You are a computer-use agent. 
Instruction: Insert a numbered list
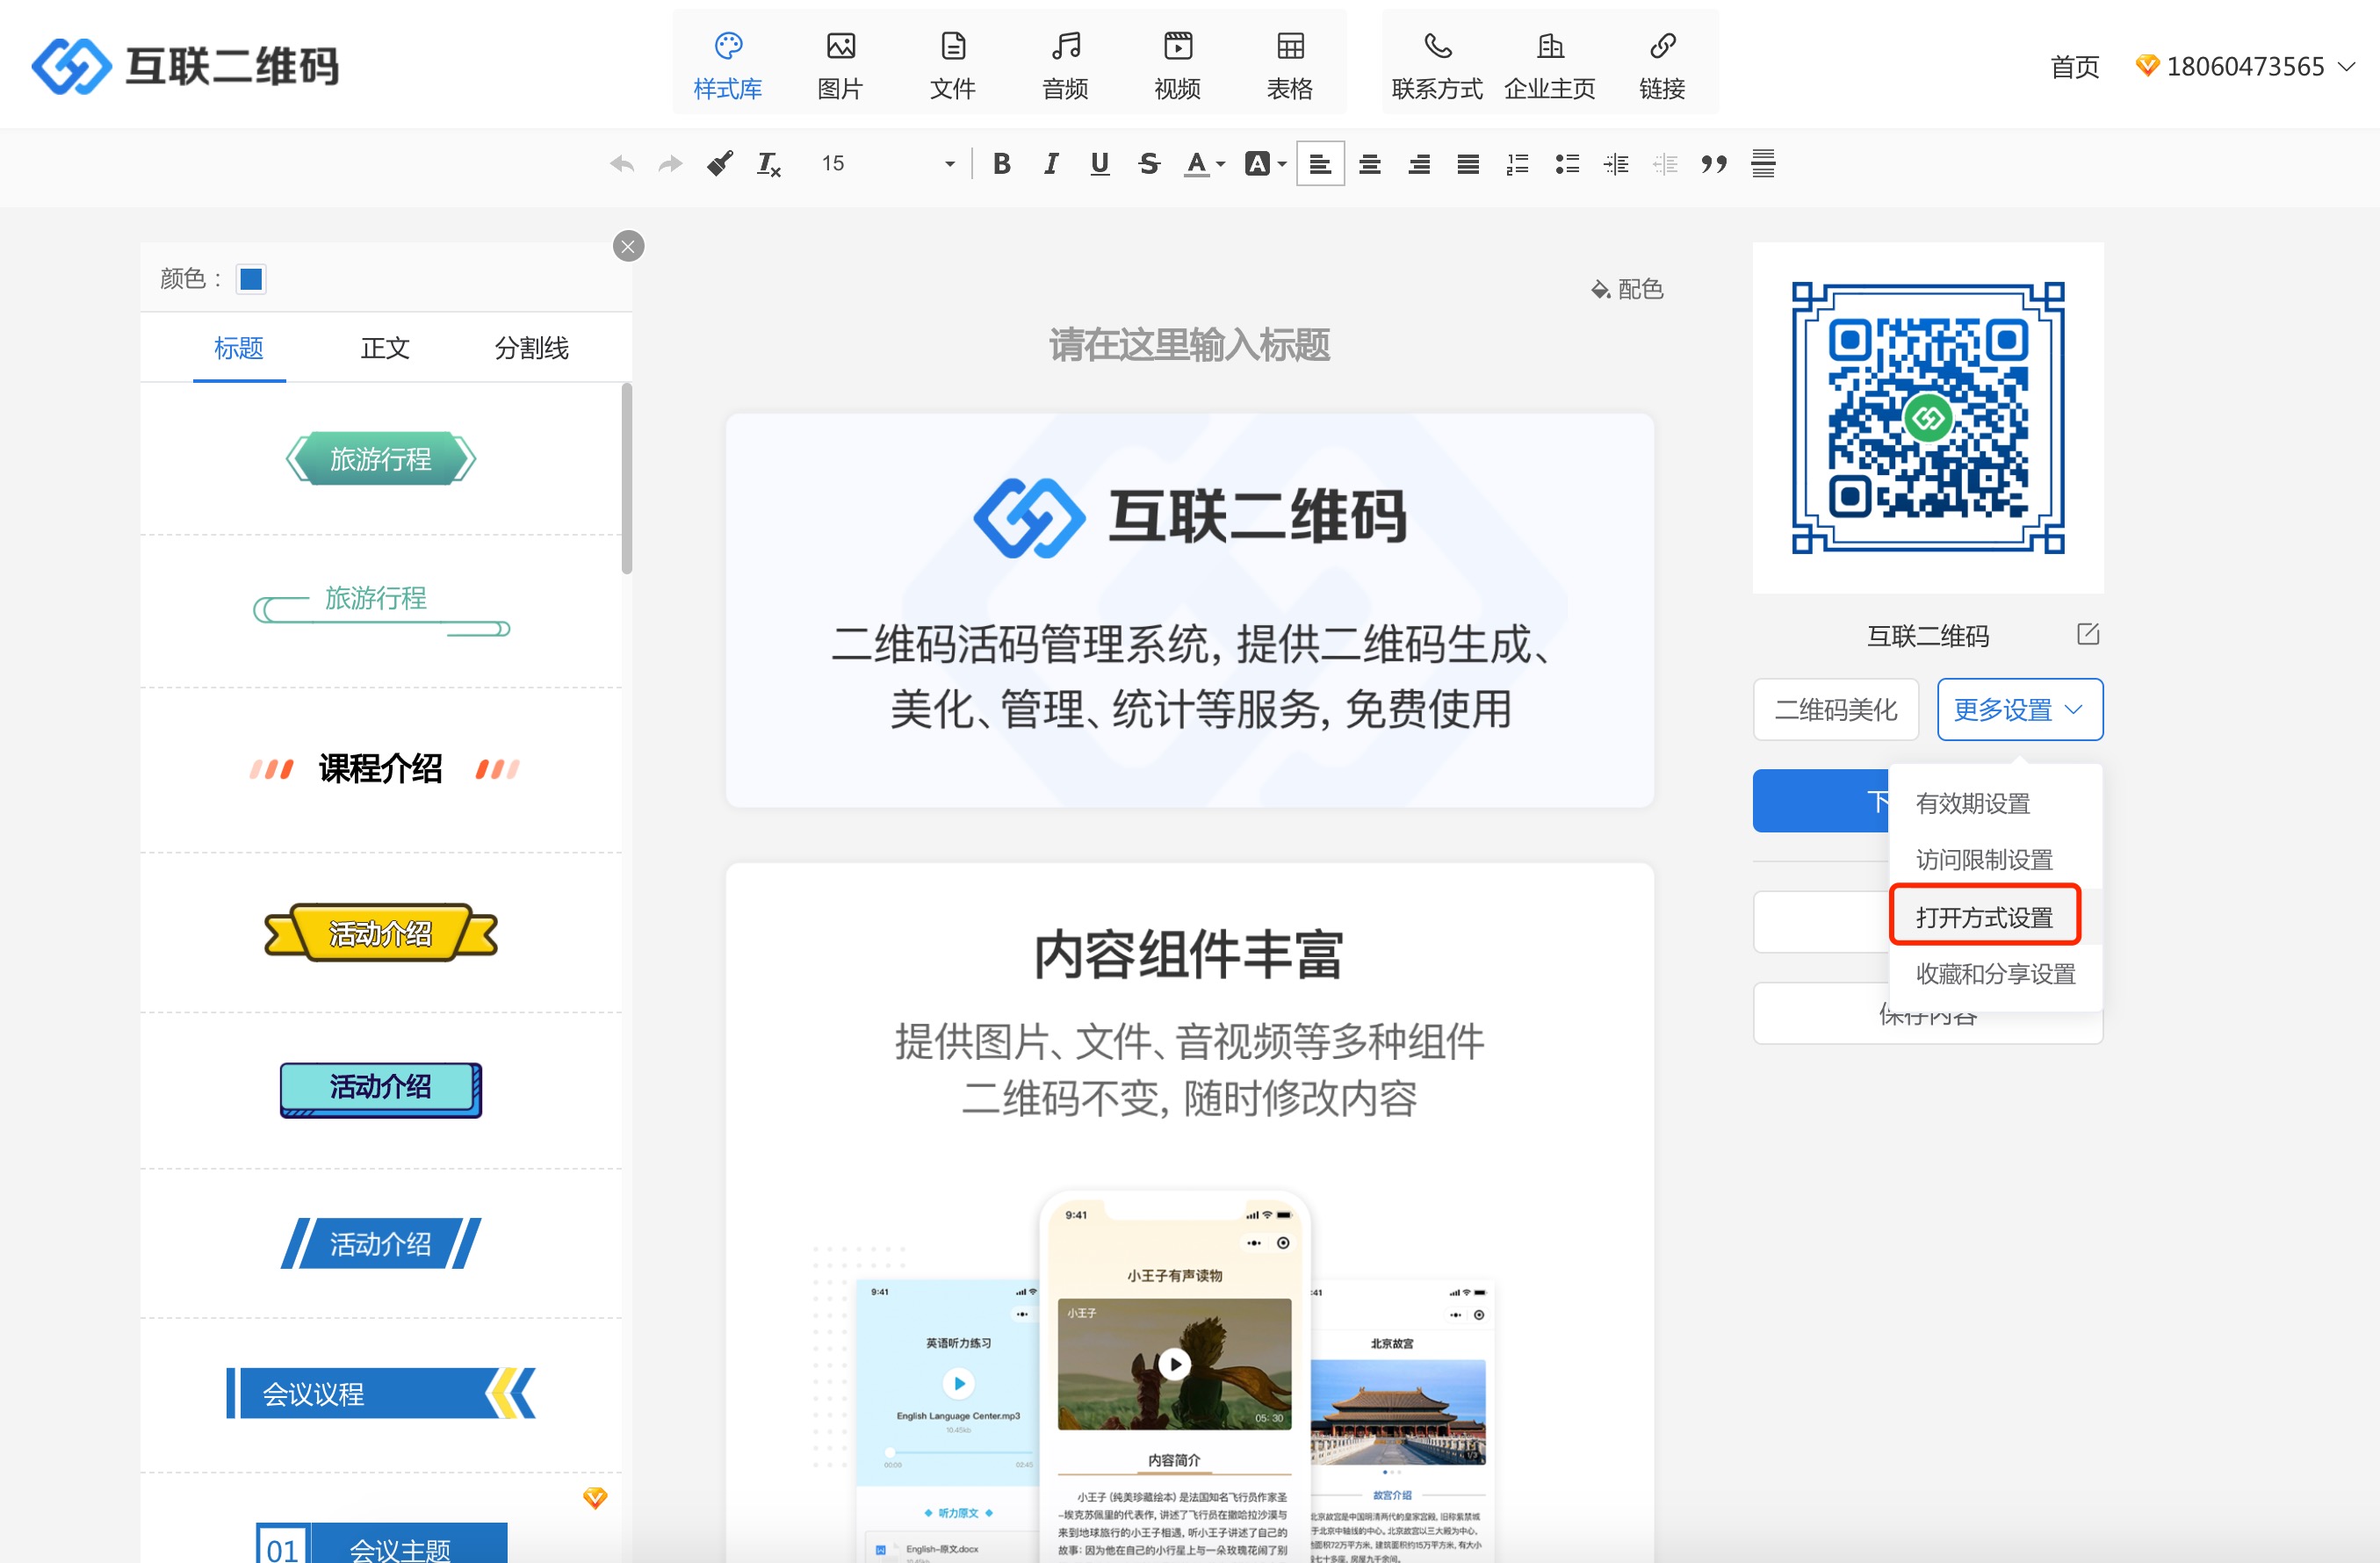[1517, 164]
